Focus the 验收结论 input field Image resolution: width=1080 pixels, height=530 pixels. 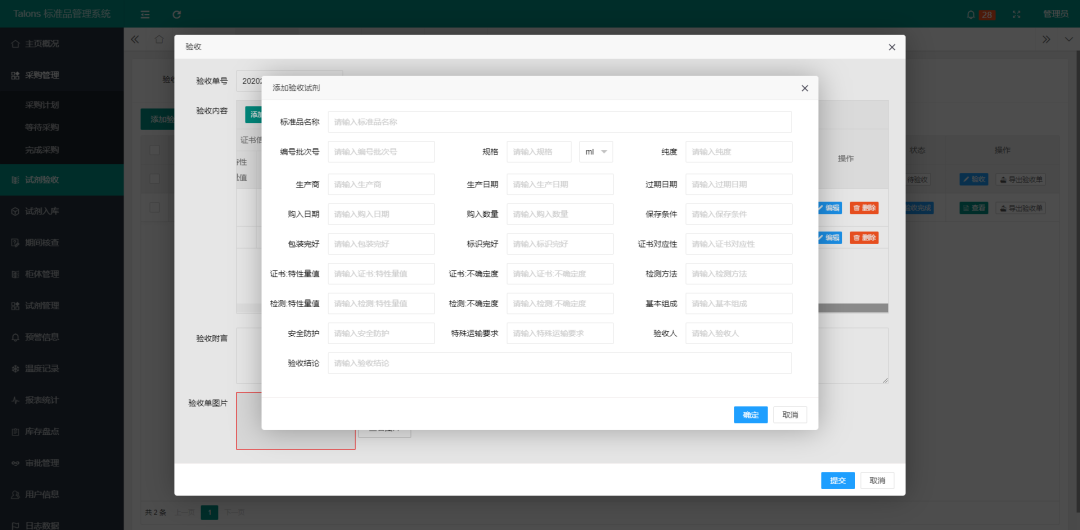point(559,363)
